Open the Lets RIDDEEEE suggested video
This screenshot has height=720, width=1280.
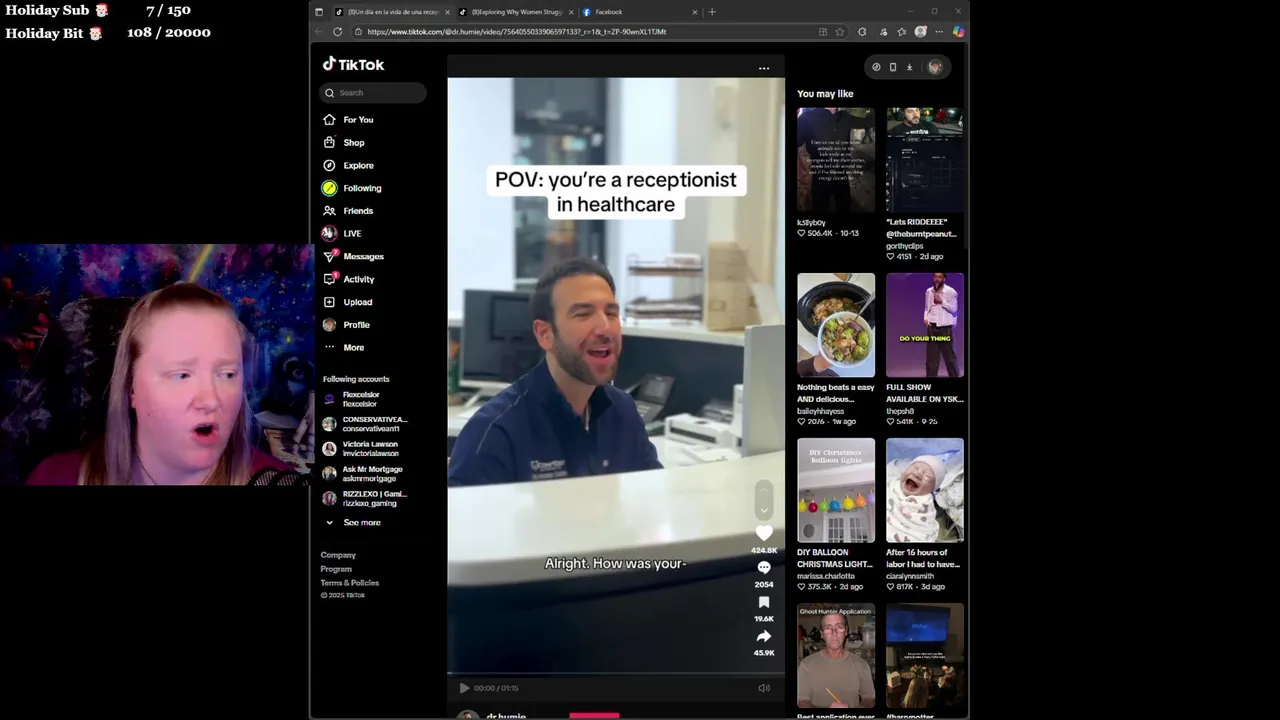click(925, 160)
